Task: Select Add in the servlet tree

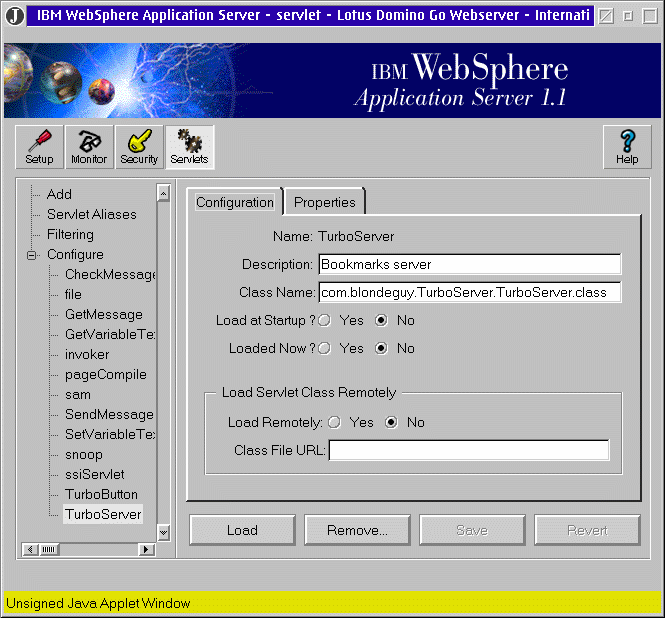Action: point(59,194)
